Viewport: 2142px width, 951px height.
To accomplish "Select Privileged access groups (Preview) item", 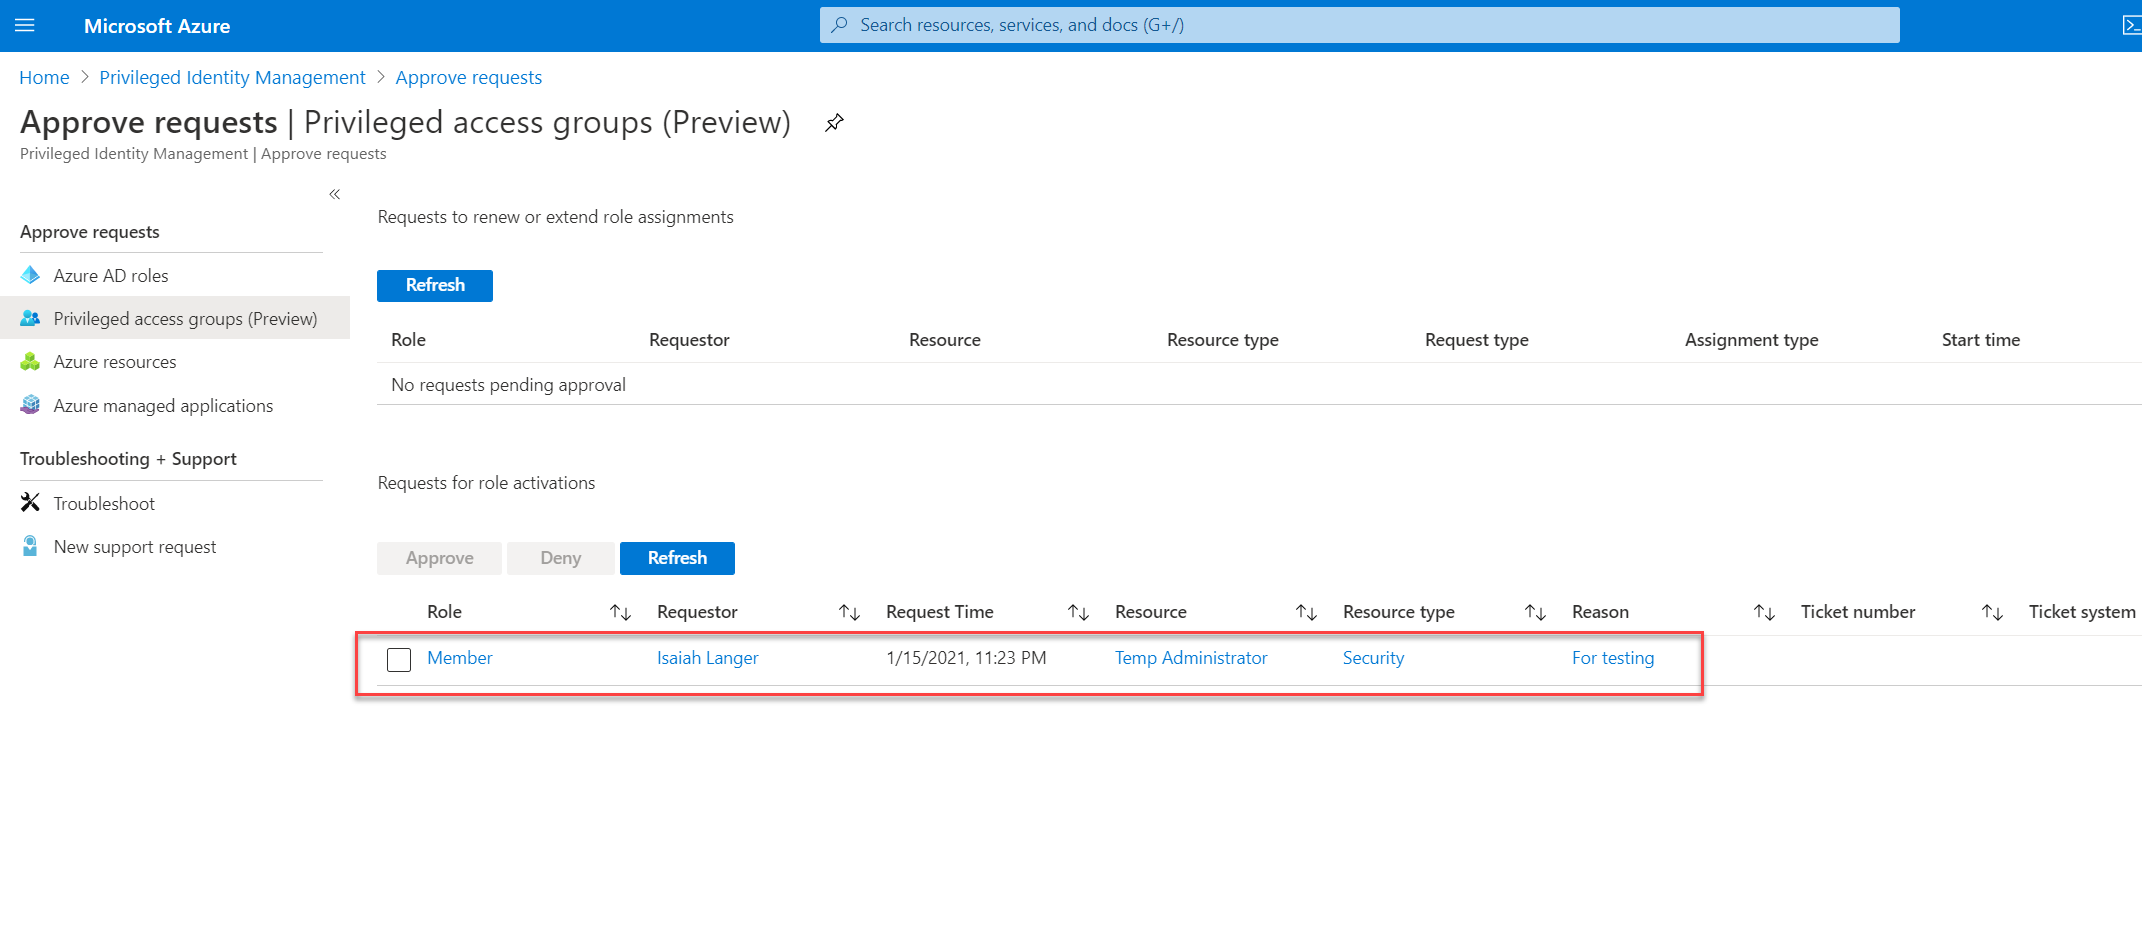I will pyautogui.click(x=175, y=318).
